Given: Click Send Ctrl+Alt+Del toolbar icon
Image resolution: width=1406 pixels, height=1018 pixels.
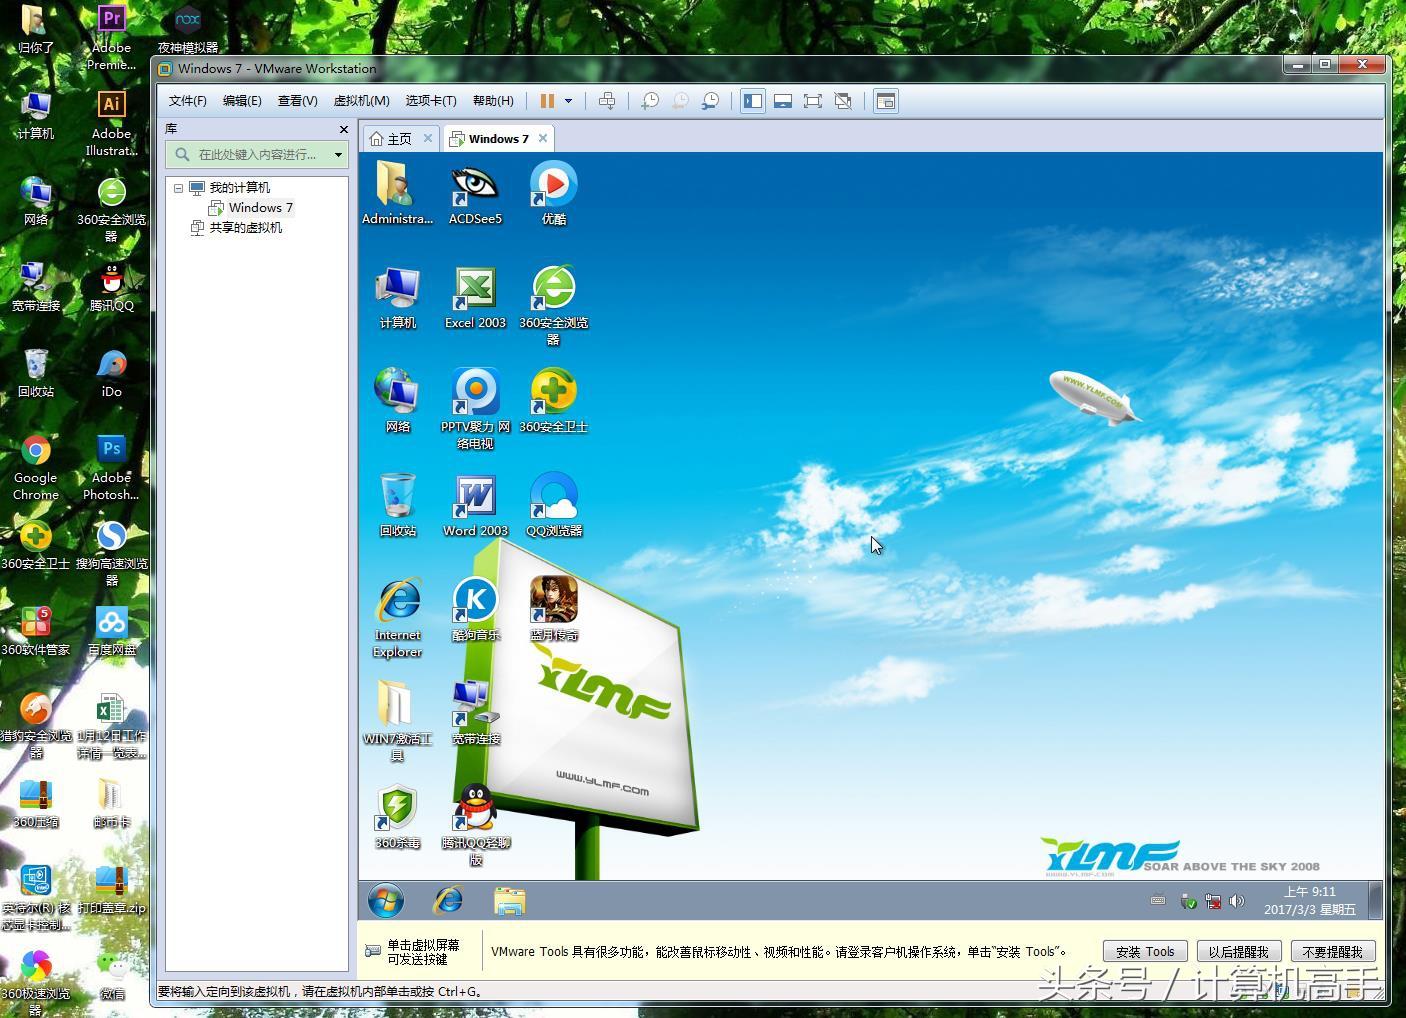Looking at the screenshot, I should point(607,101).
